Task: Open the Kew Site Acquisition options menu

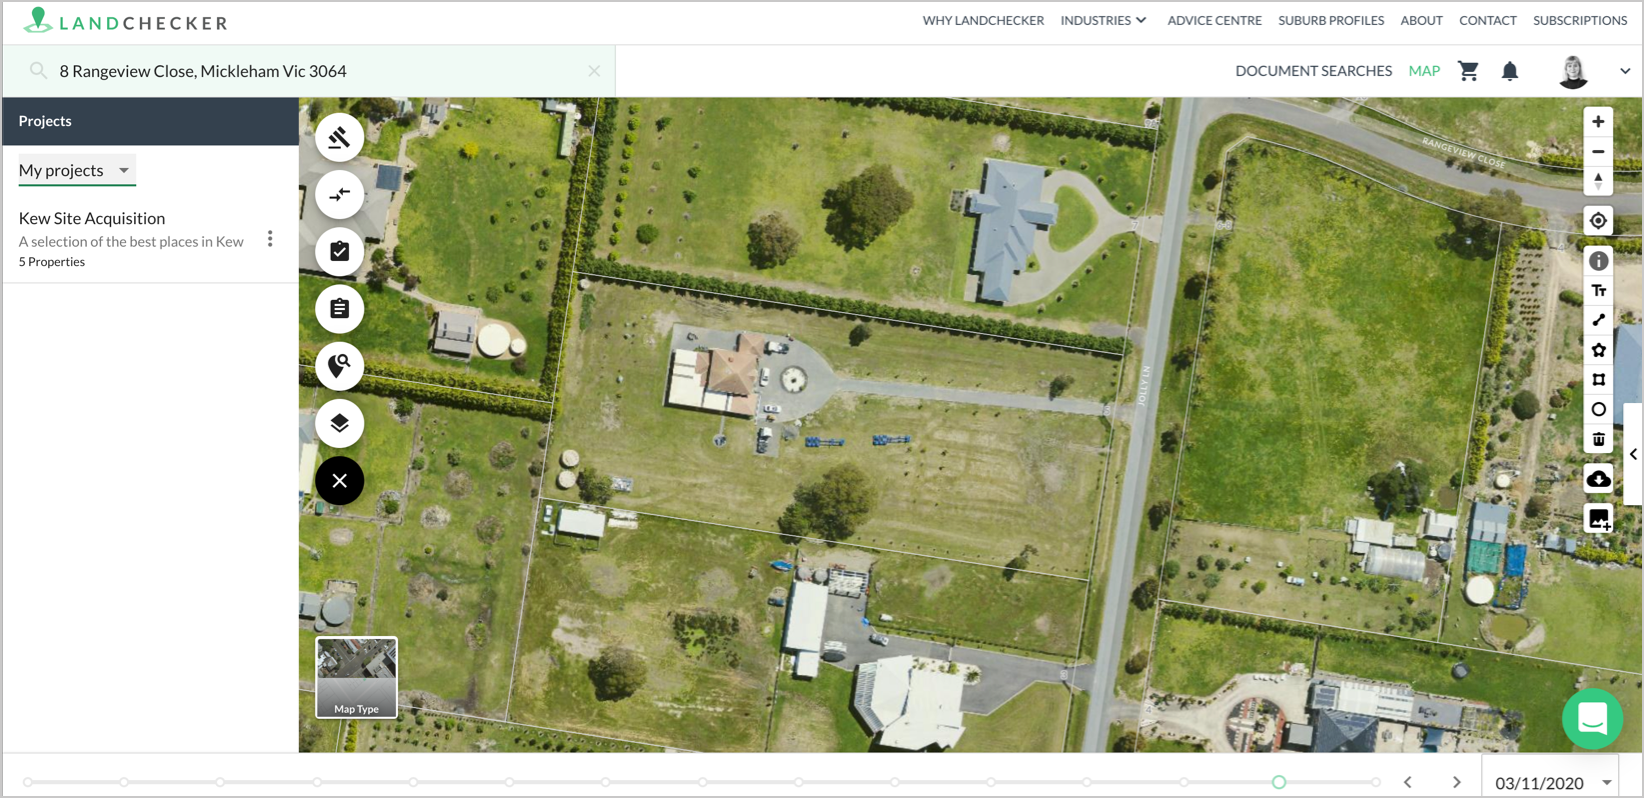Action: [x=270, y=239]
